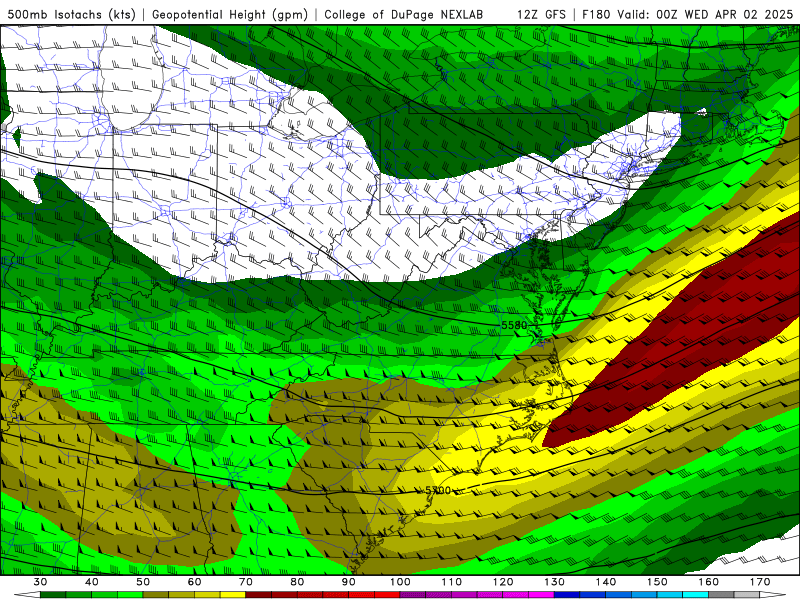Select the dark maroon 70-75 kt legend swatch
The width and height of the screenshot is (800, 600).
point(259,595)
